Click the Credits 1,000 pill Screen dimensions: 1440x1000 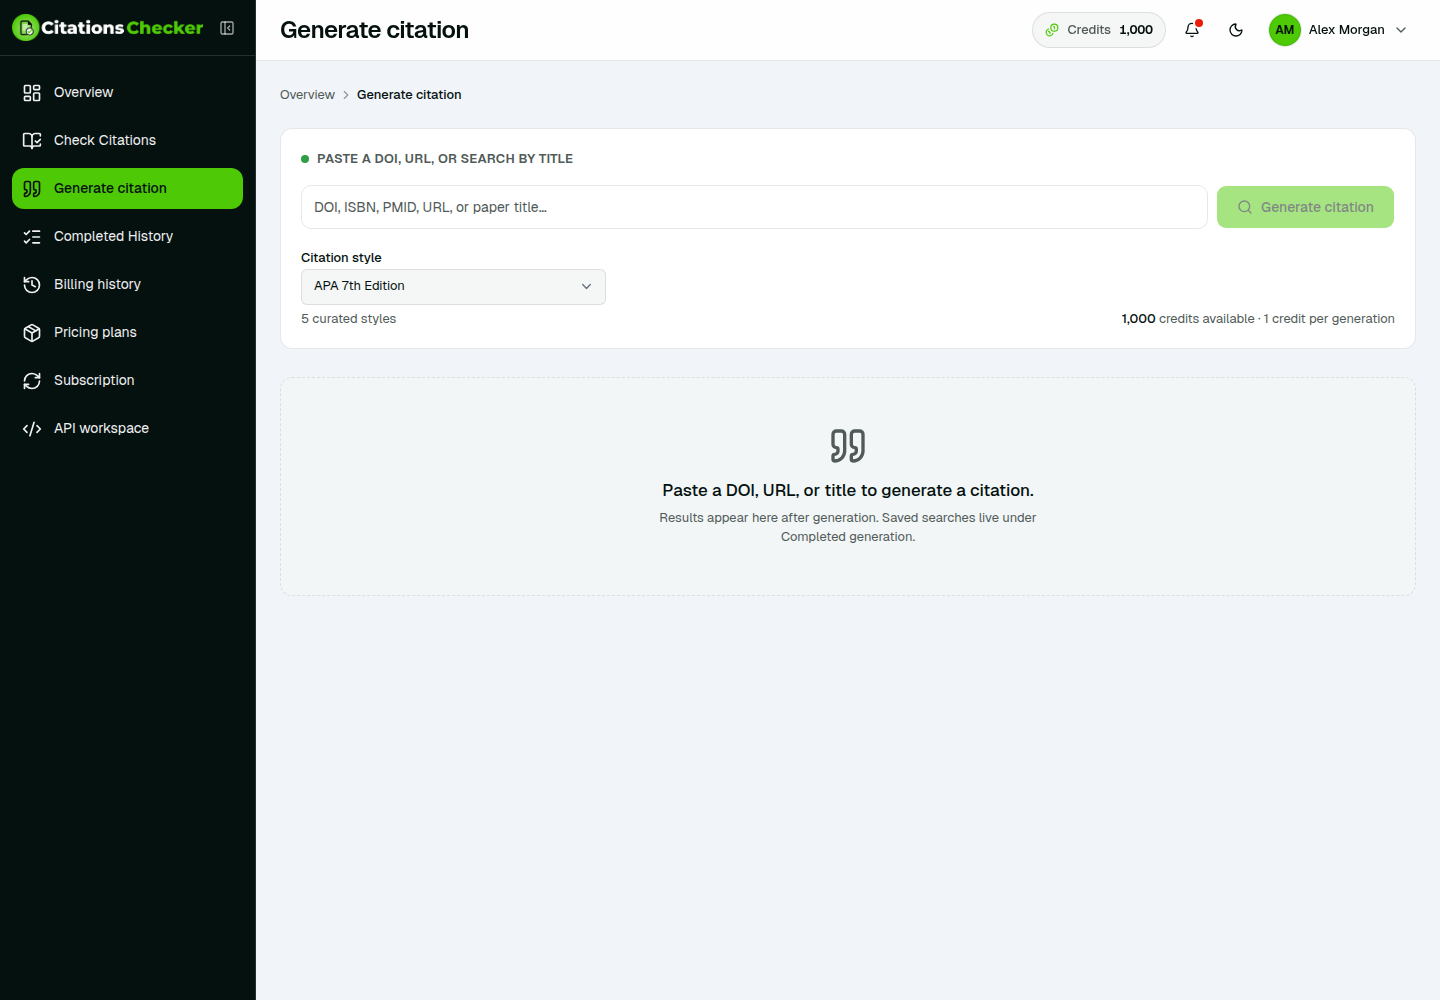(1099, 30)
